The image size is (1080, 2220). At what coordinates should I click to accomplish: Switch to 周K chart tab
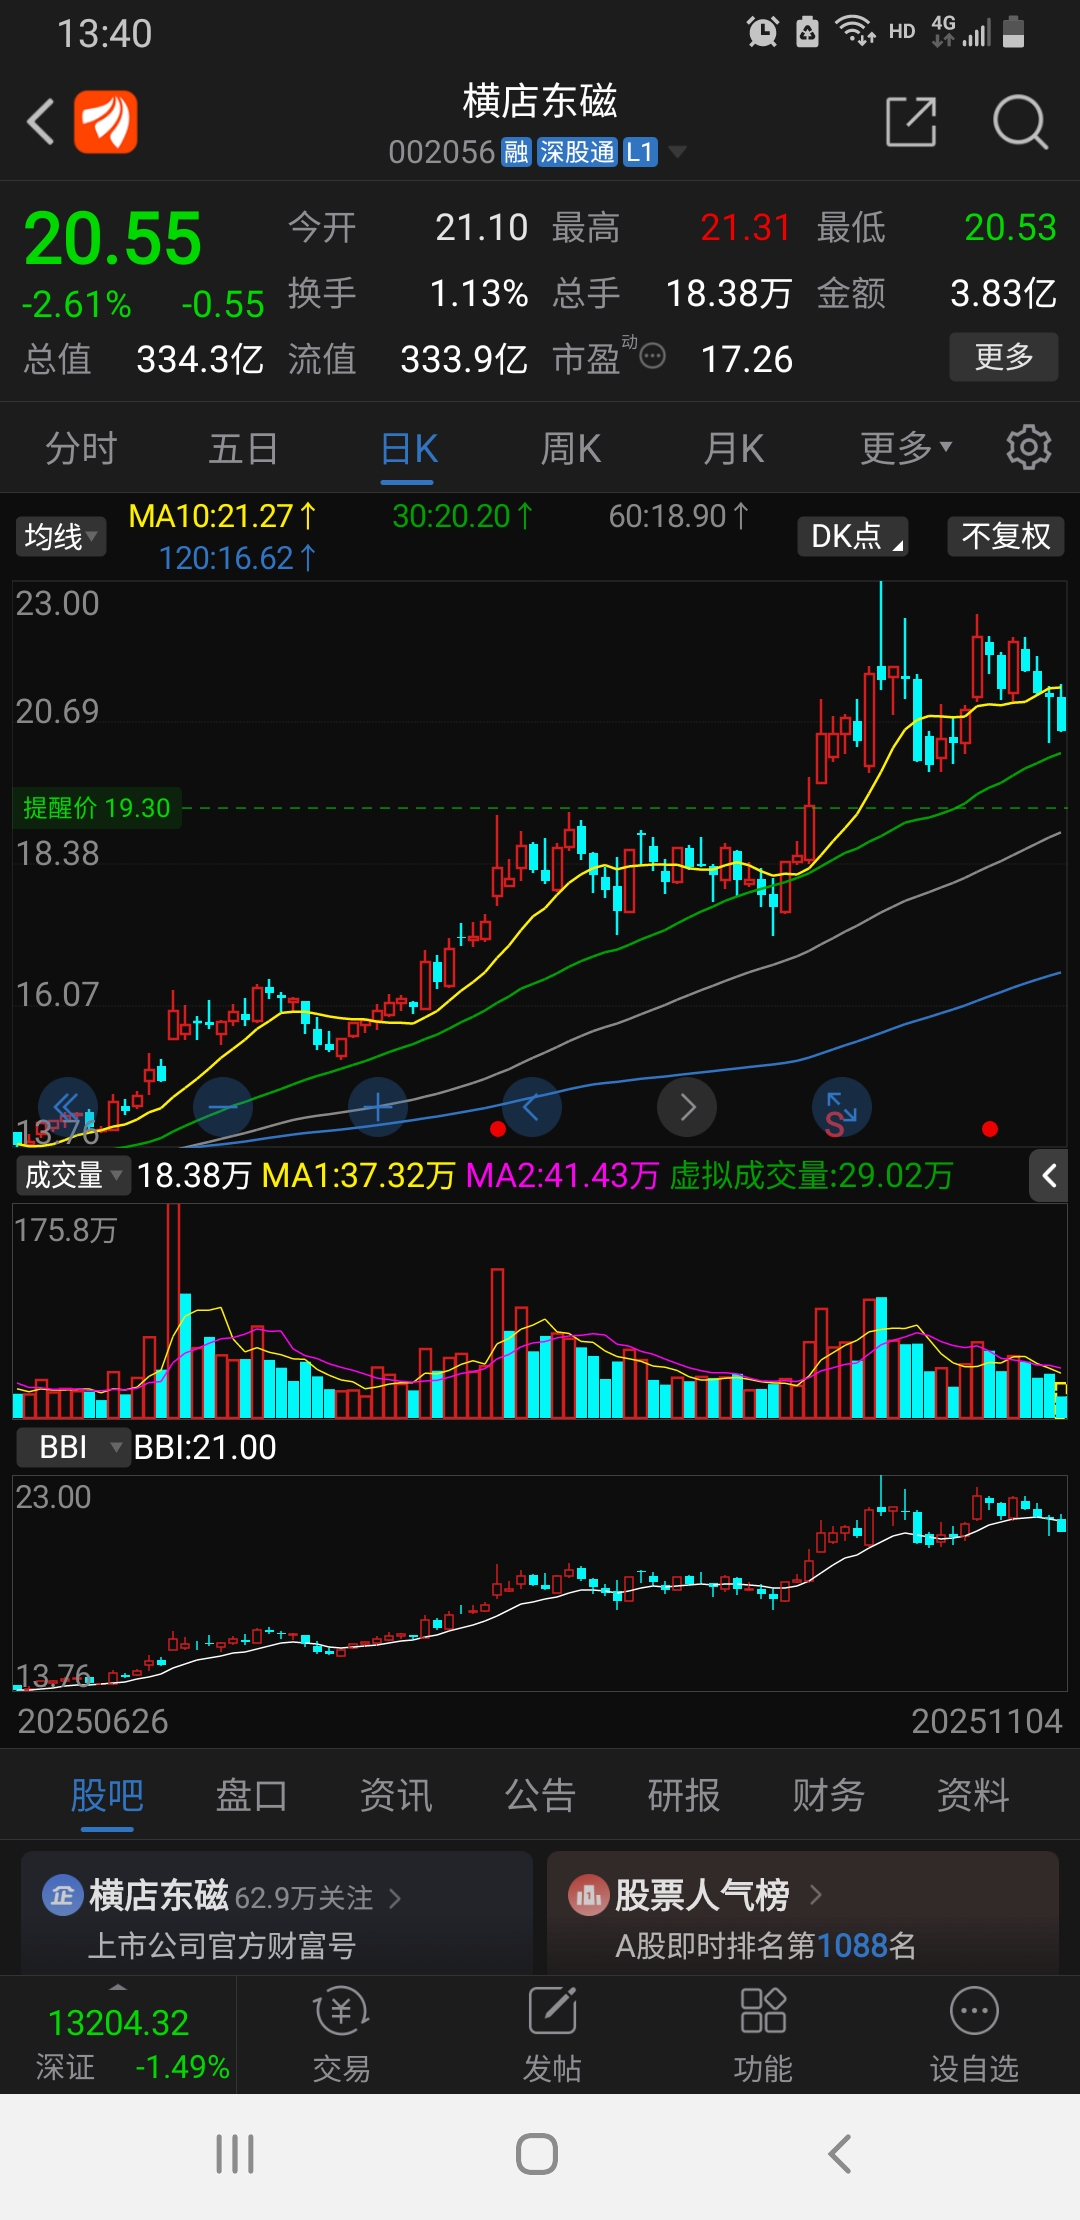point(571,448)
